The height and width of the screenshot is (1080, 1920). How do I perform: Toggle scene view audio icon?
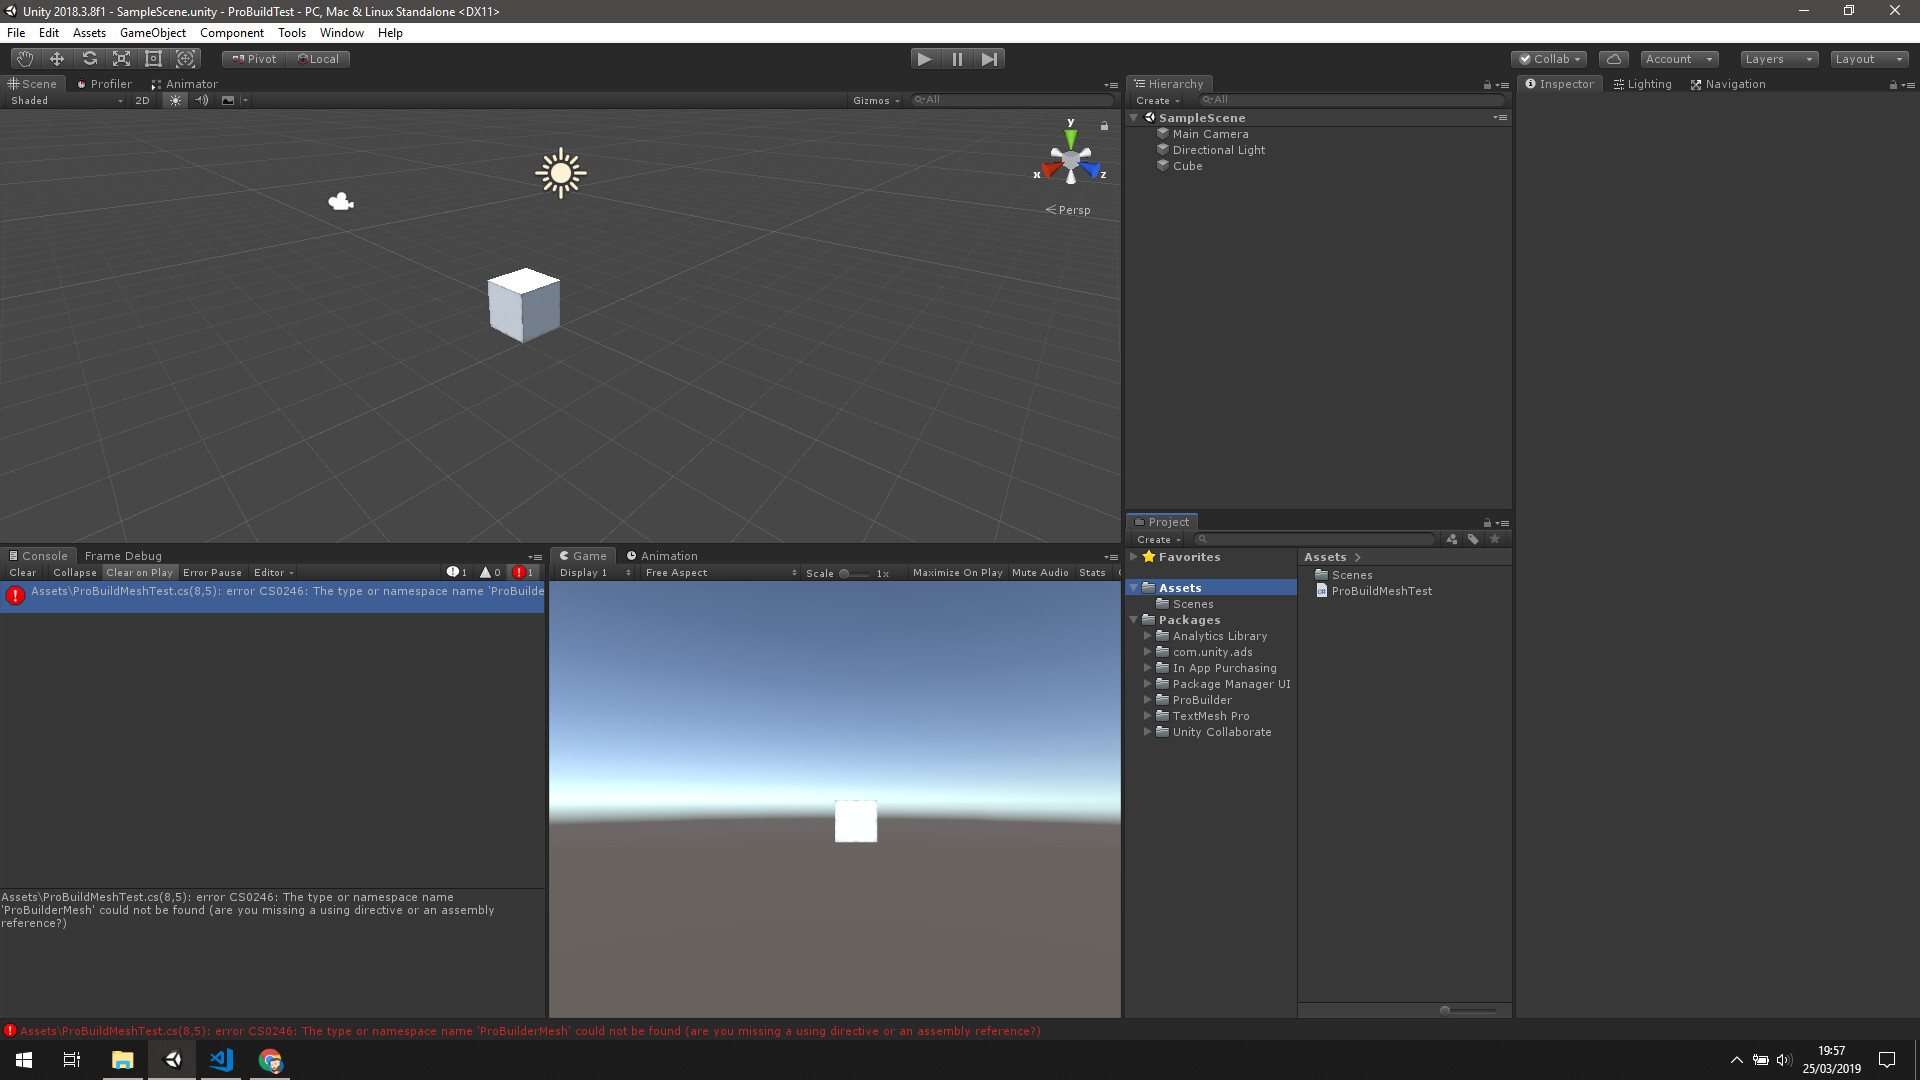(x=202, y=100)
